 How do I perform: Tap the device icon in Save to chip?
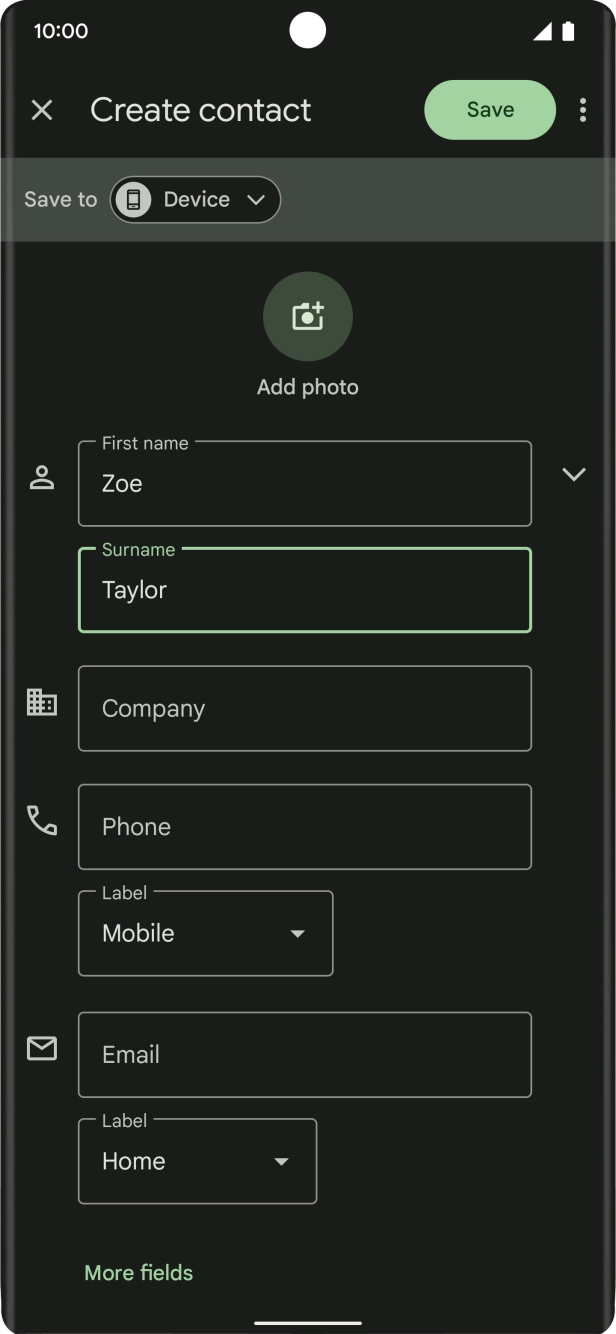pyautogui.click(x=133, y=200)
